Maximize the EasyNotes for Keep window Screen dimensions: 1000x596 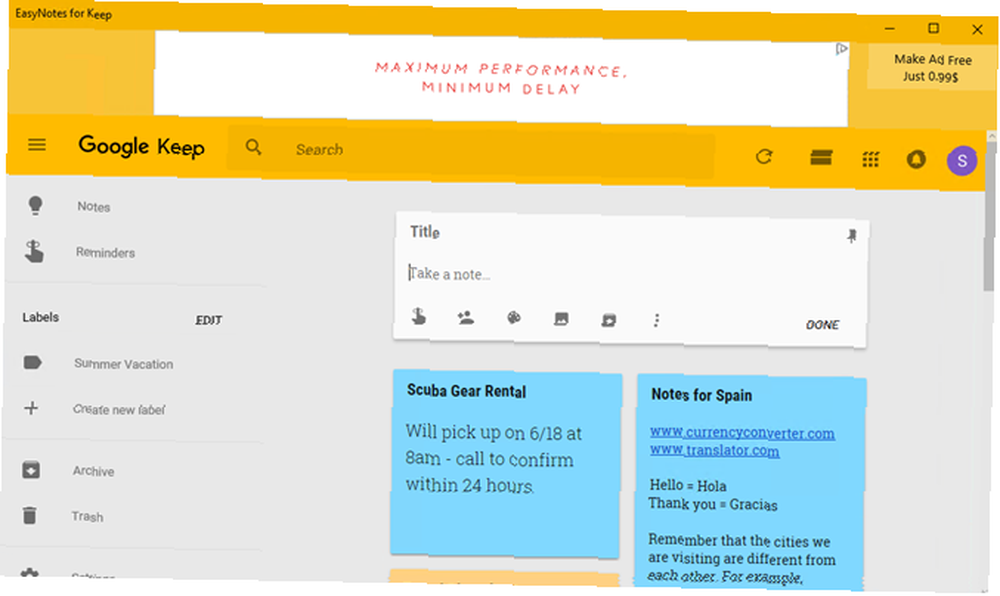(x=933, y=29)
